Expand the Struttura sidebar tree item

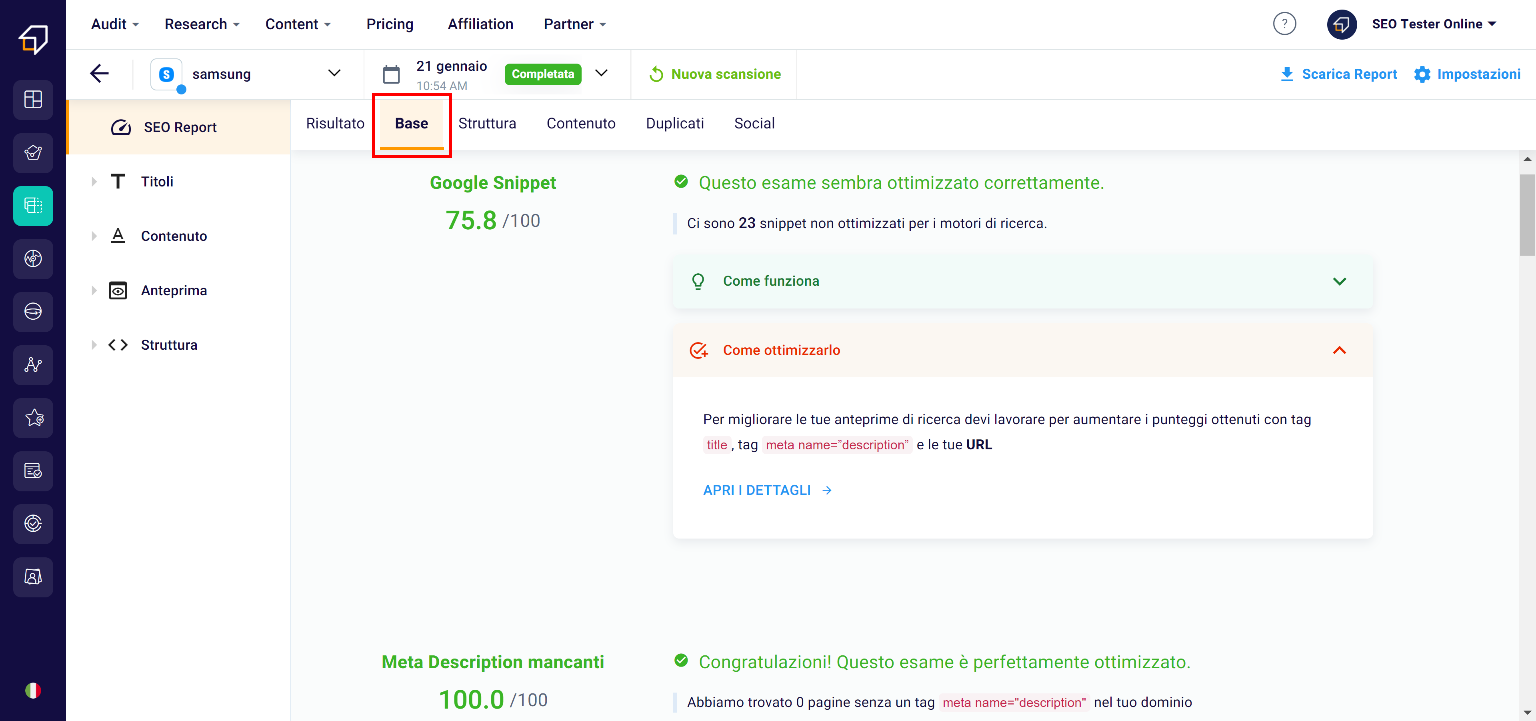coord(94,345)
